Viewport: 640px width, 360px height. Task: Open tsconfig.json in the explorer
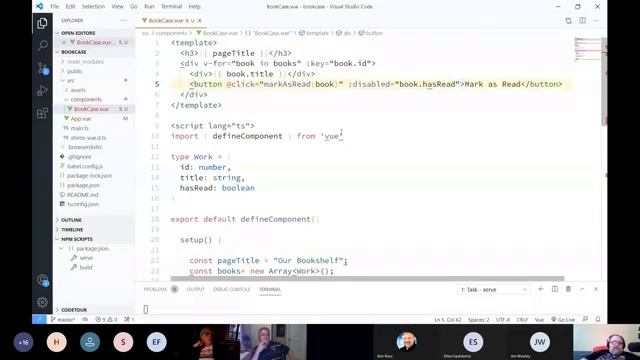83,204
